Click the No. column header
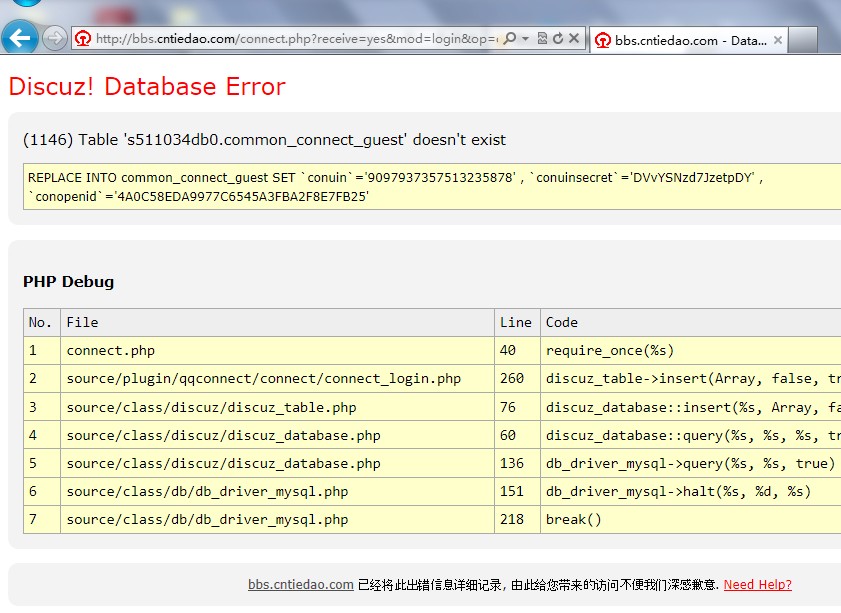Image resolution: width=841 pixels, height=613 pixels. pos(41,322)
